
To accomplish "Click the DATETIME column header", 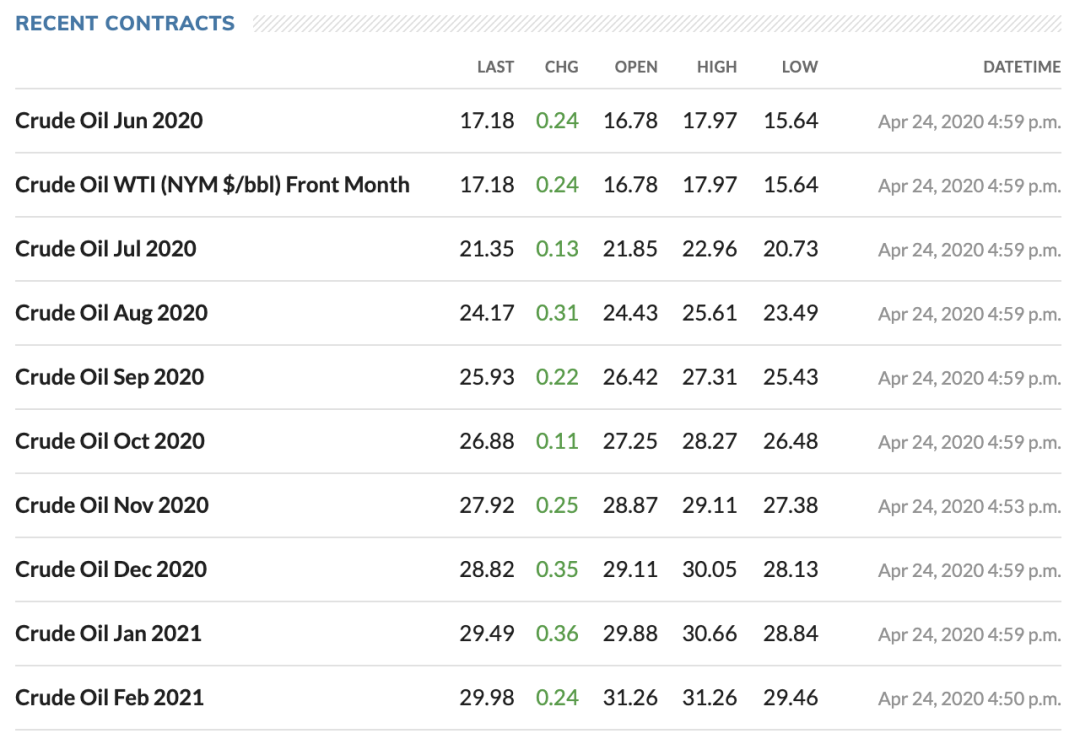I will pyautogui.click(x=1021, y=67).
